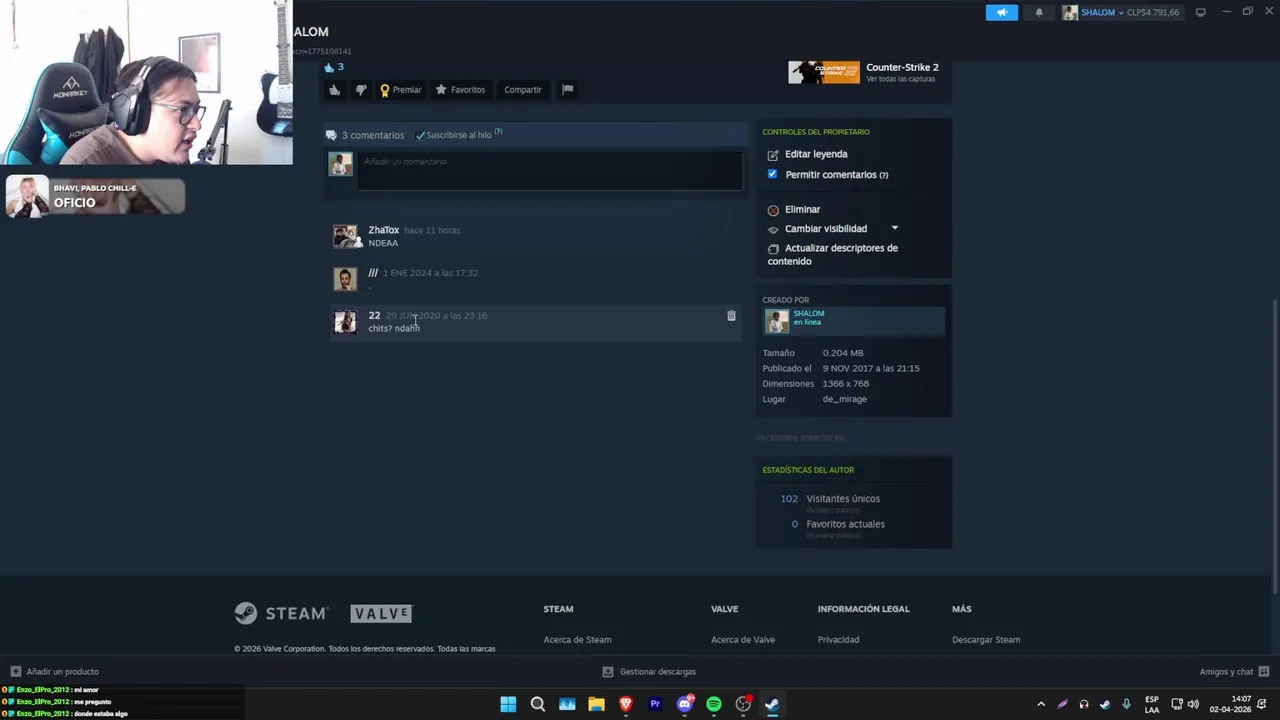
Task: Click the subscribe help question mark
Action: (498, 132)
